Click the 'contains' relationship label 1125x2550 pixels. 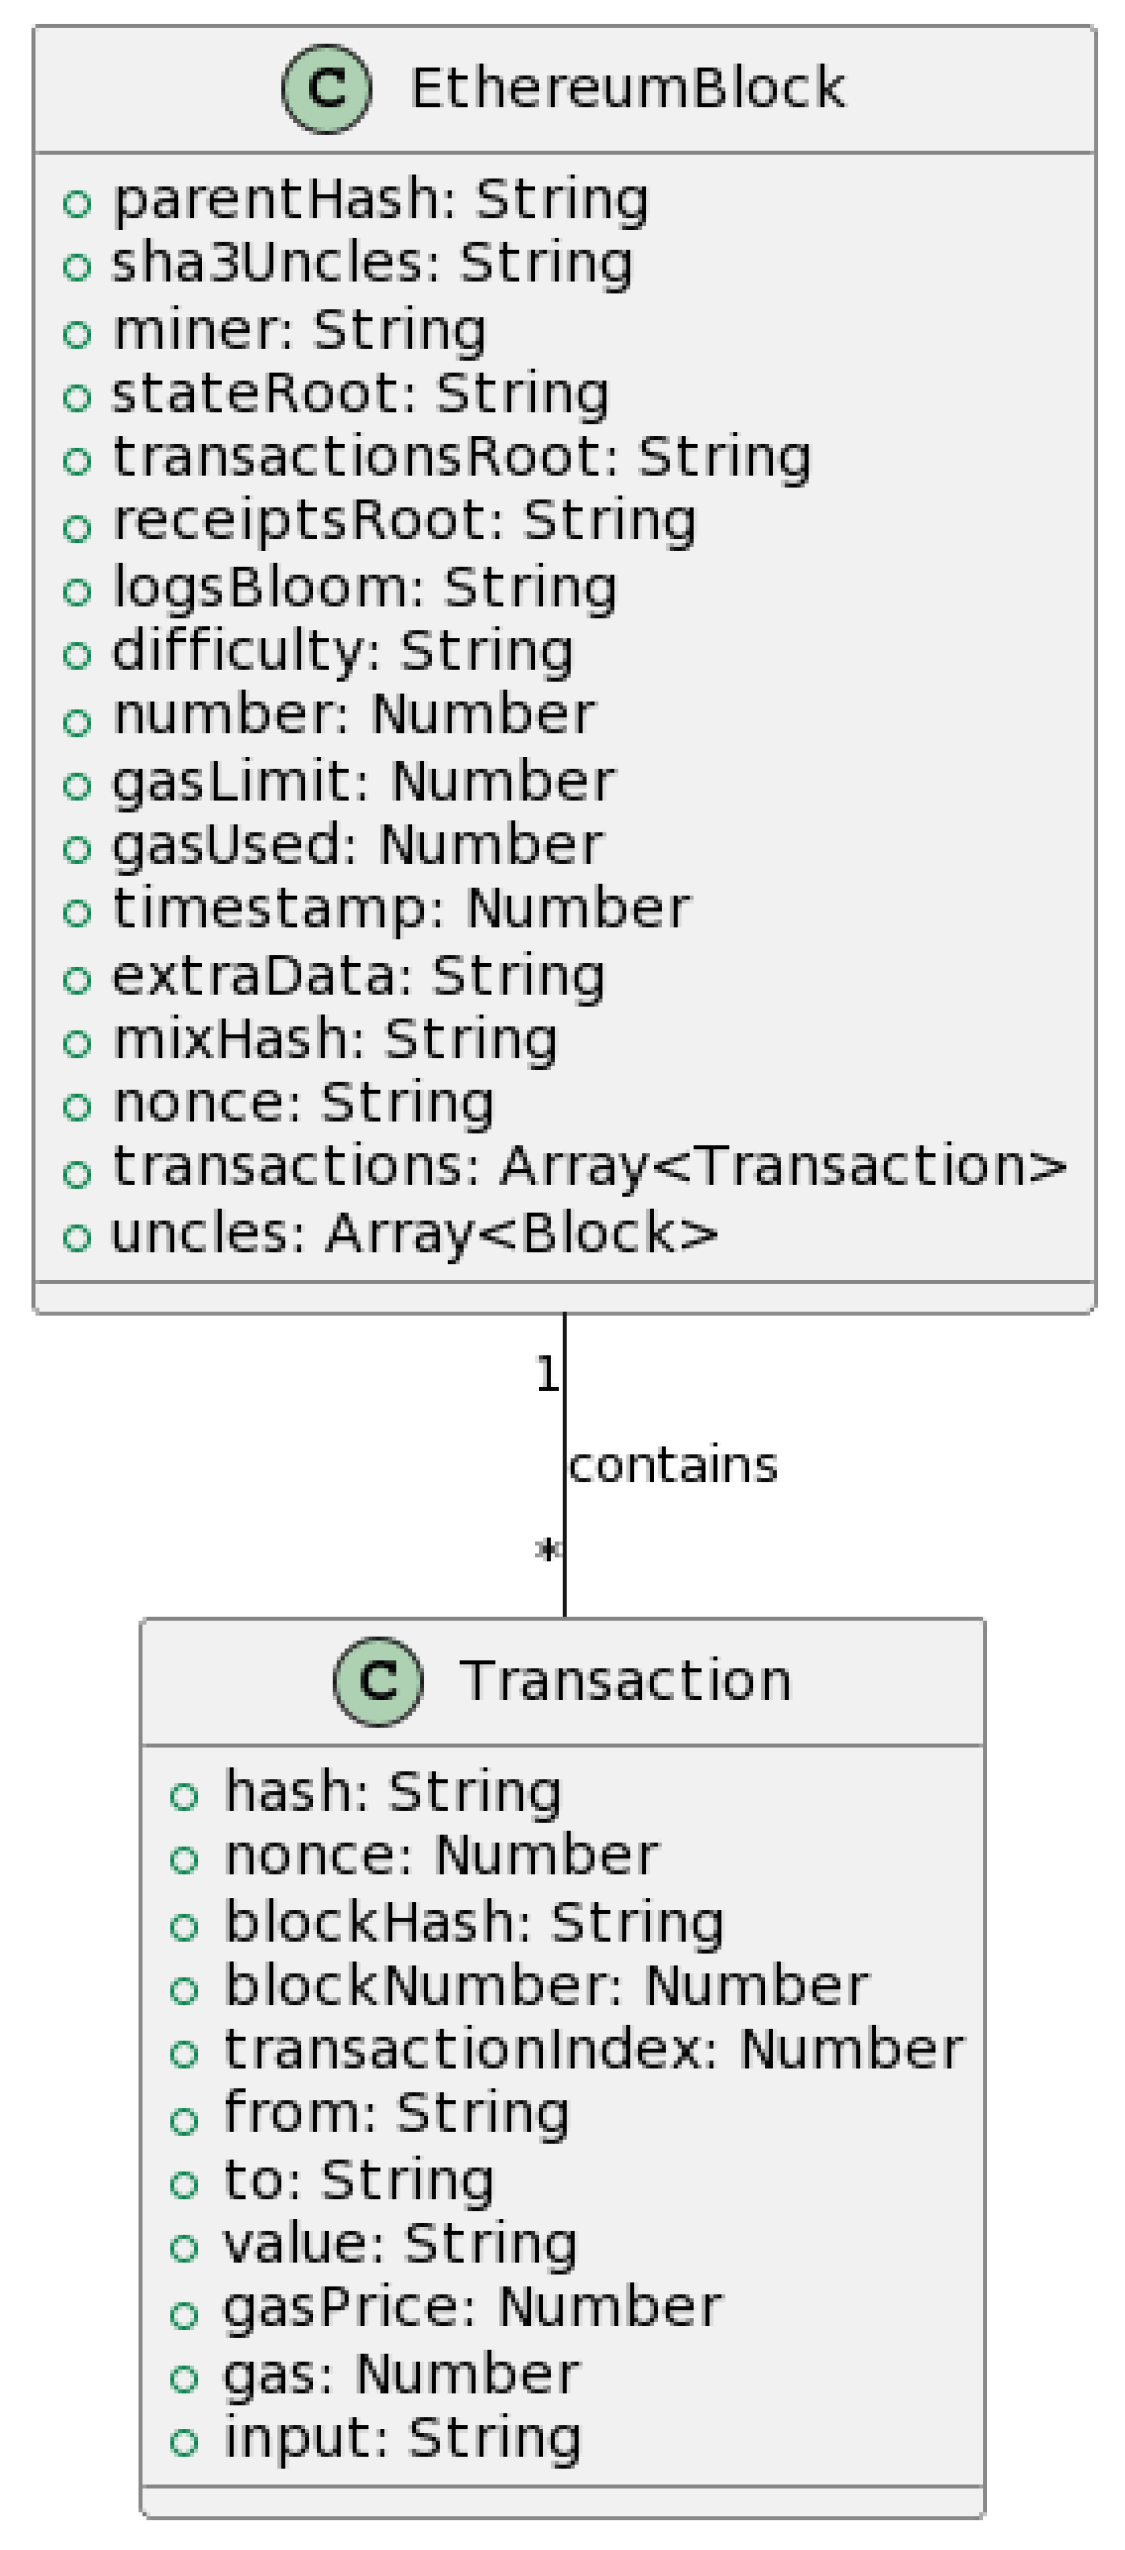(672, 1465)
